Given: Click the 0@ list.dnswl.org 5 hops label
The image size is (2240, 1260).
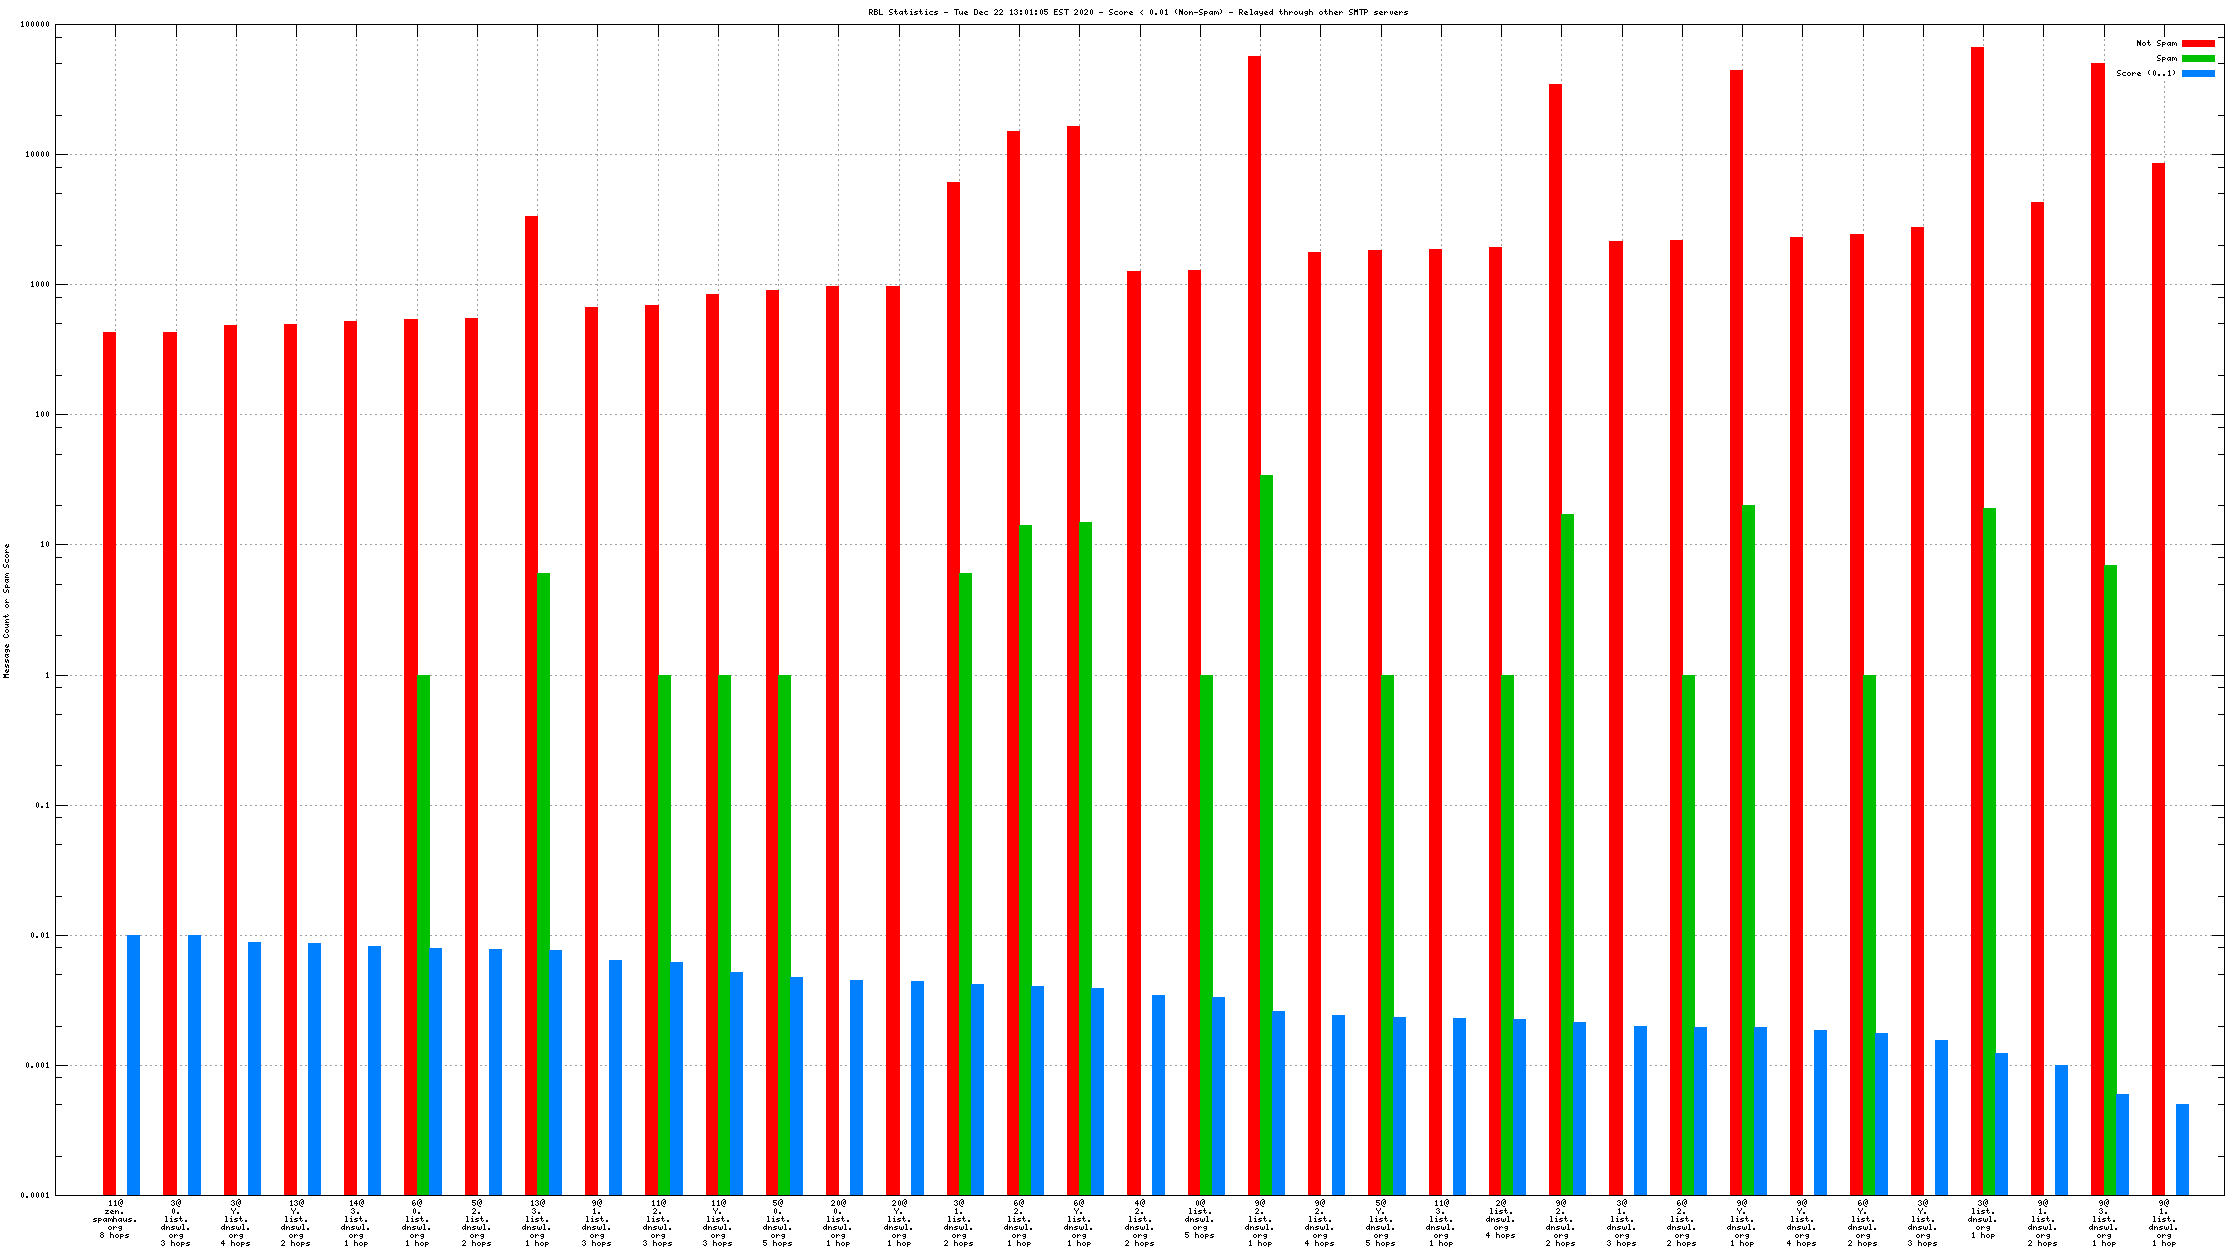Looking at the screenshot, I should pos(1200,1219).
